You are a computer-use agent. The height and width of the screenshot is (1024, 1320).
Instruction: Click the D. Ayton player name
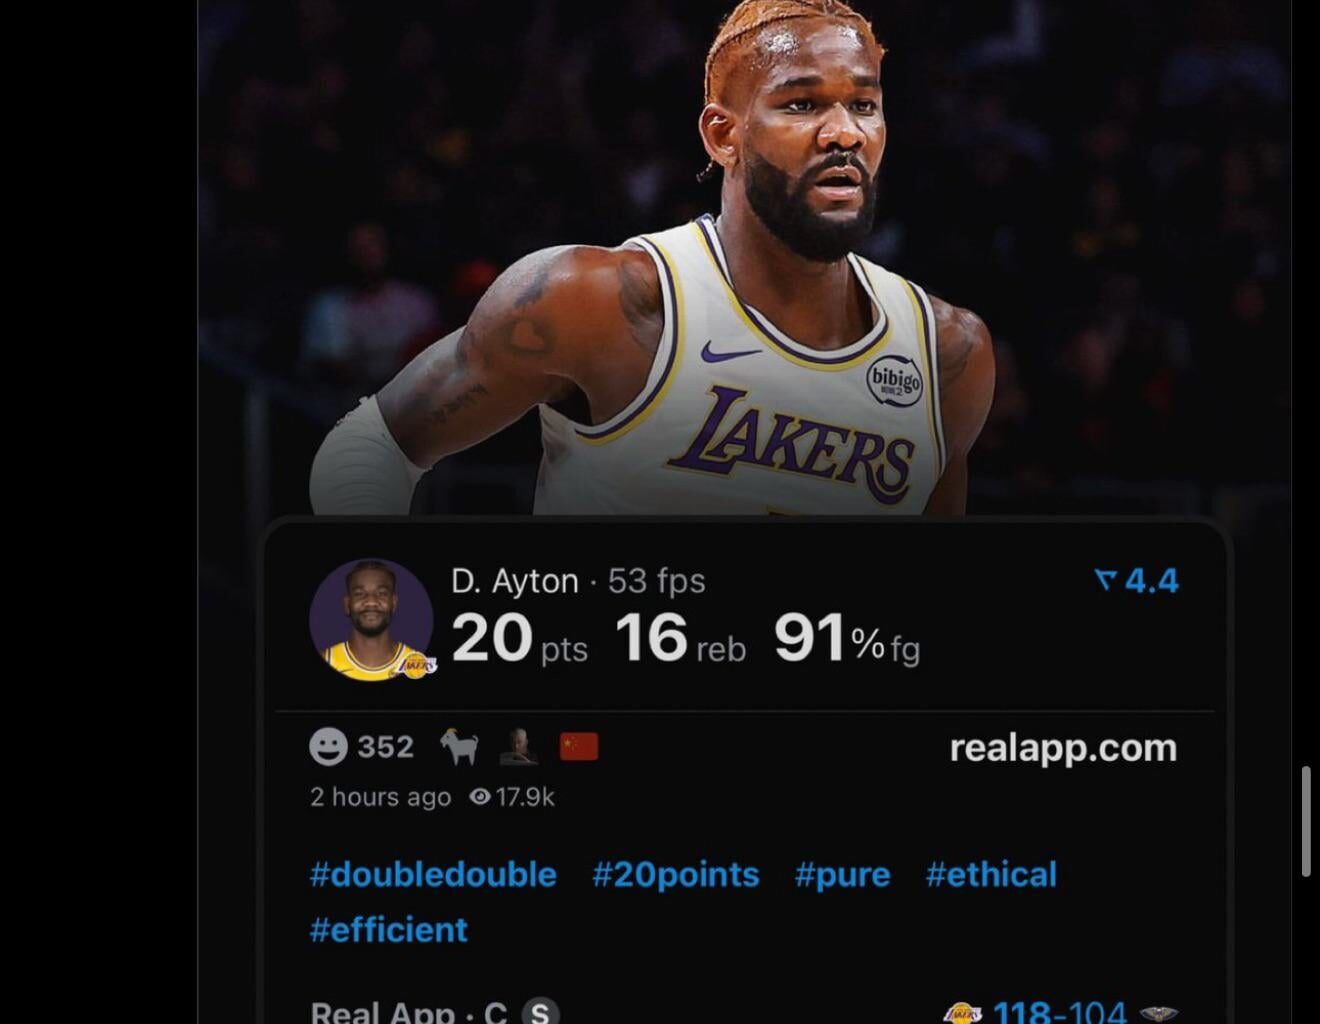[515, 581]
